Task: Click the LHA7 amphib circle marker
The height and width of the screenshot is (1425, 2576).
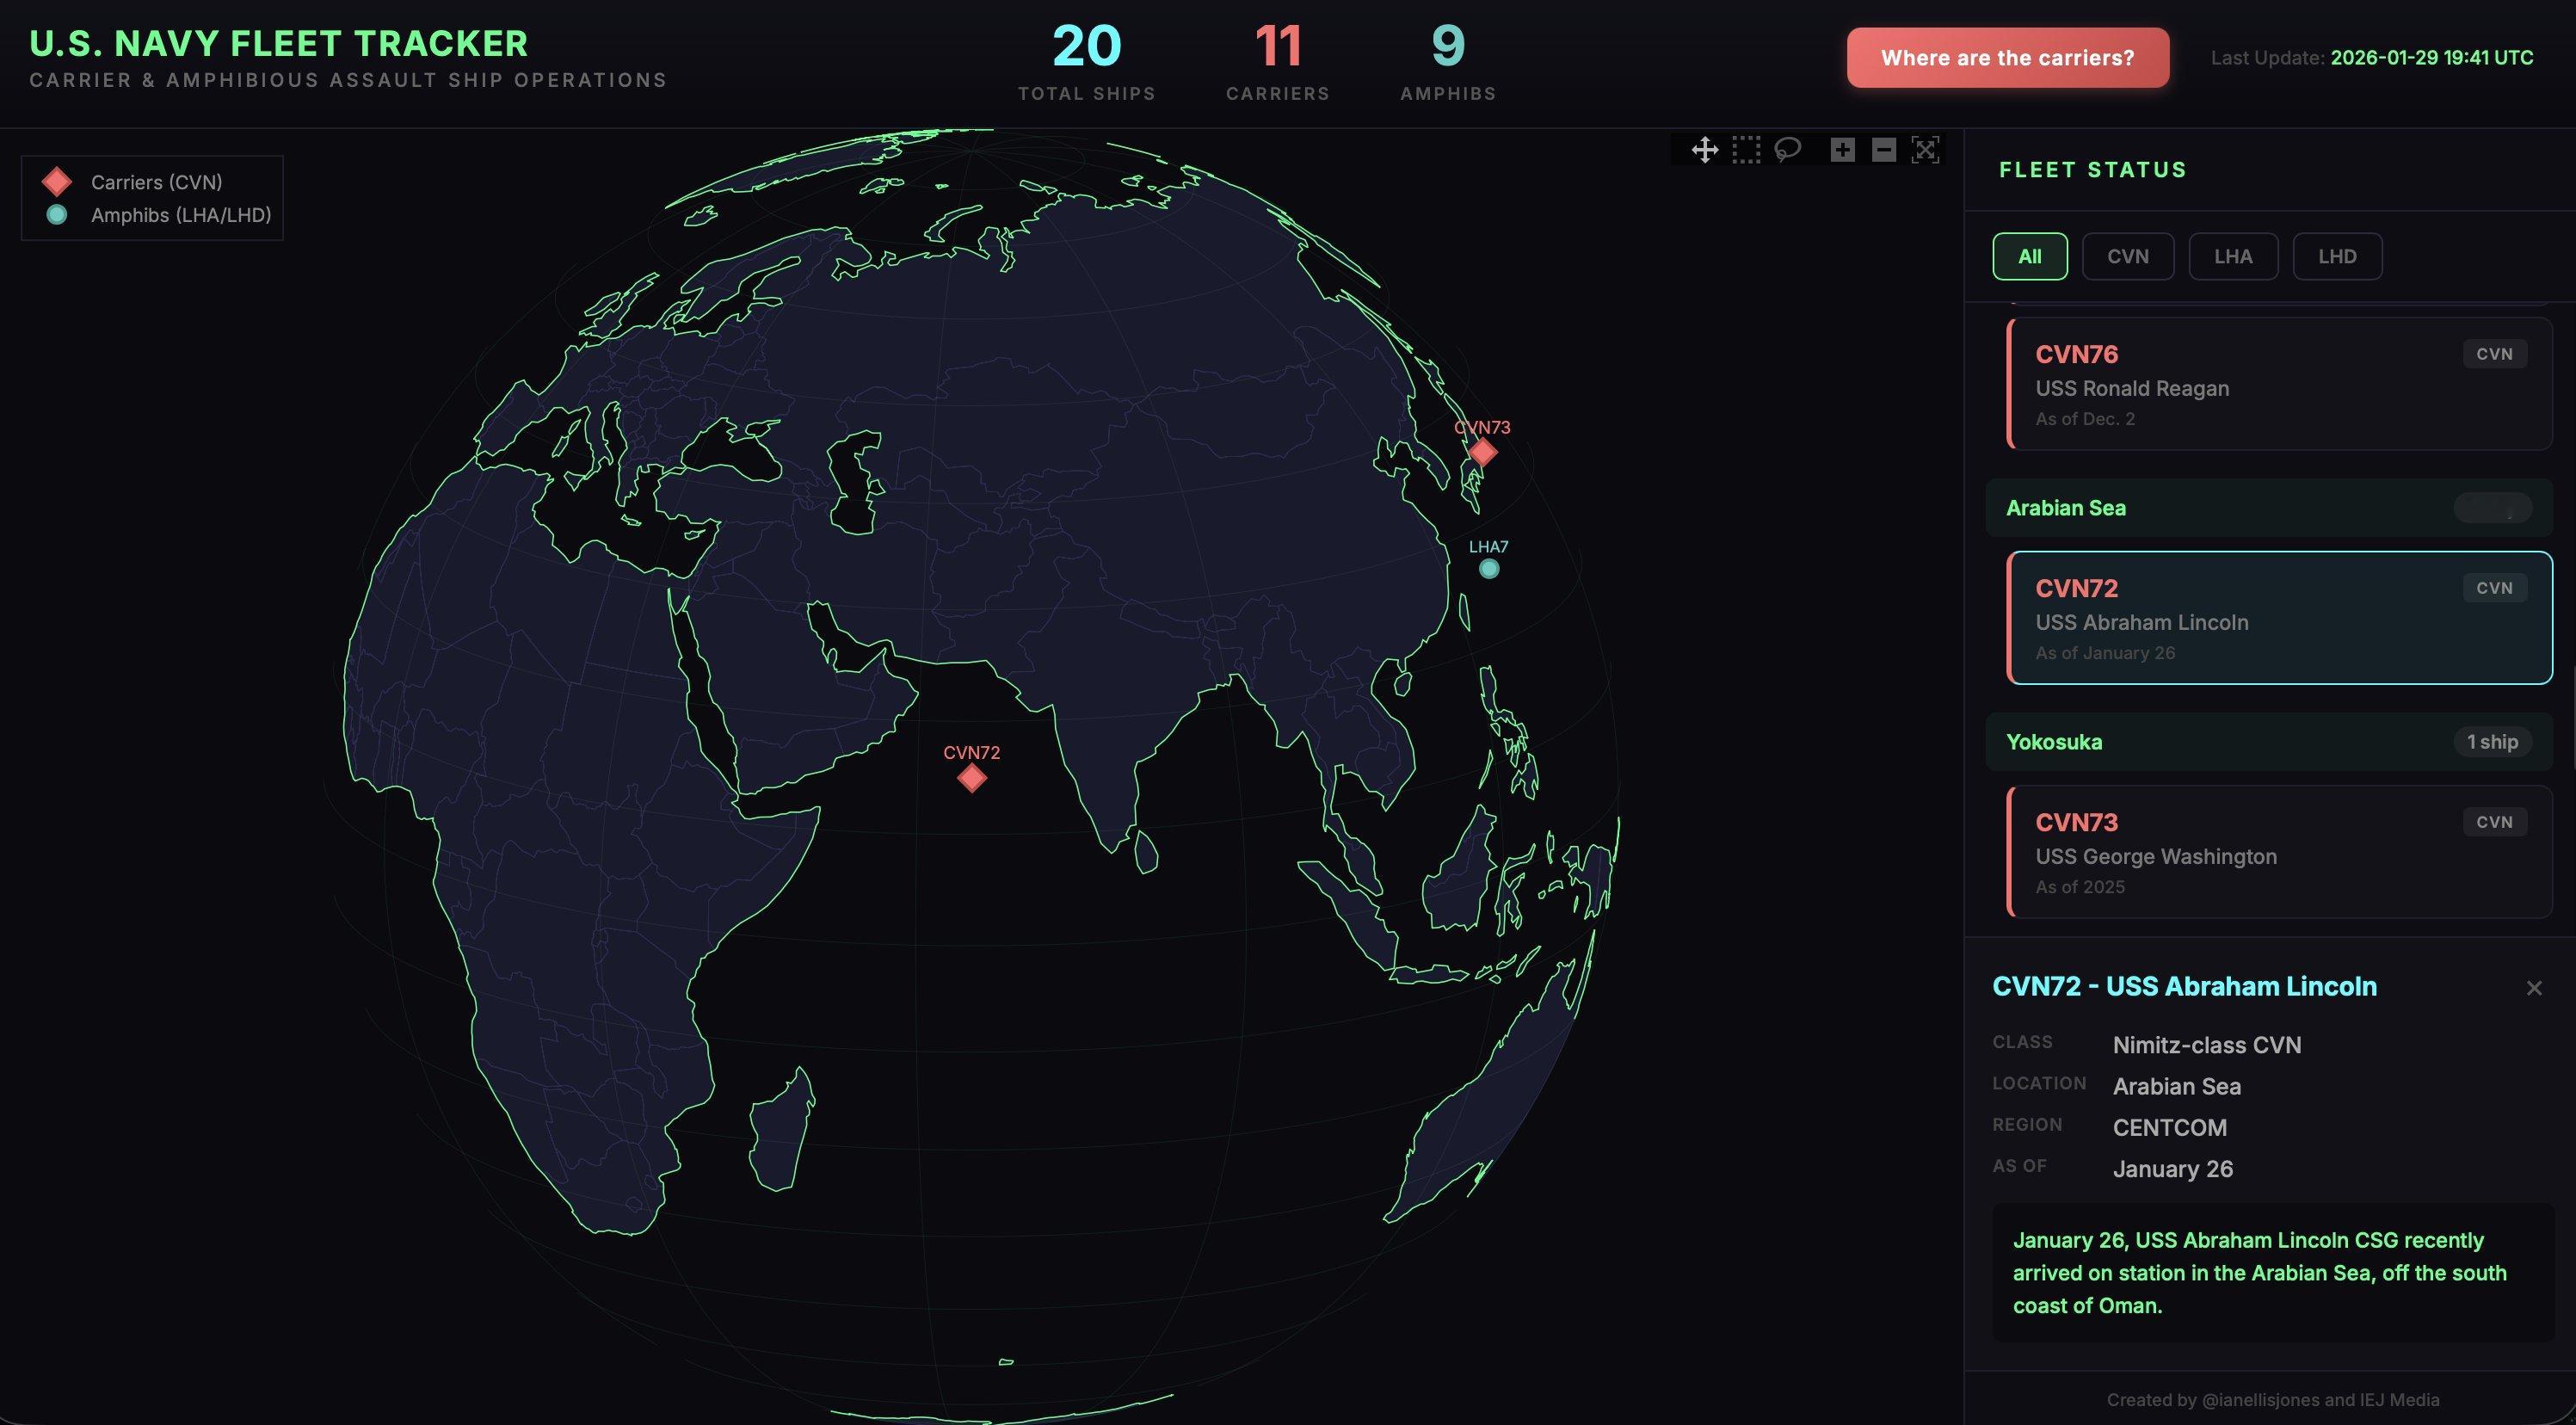Action: (x=1488, y=569)
